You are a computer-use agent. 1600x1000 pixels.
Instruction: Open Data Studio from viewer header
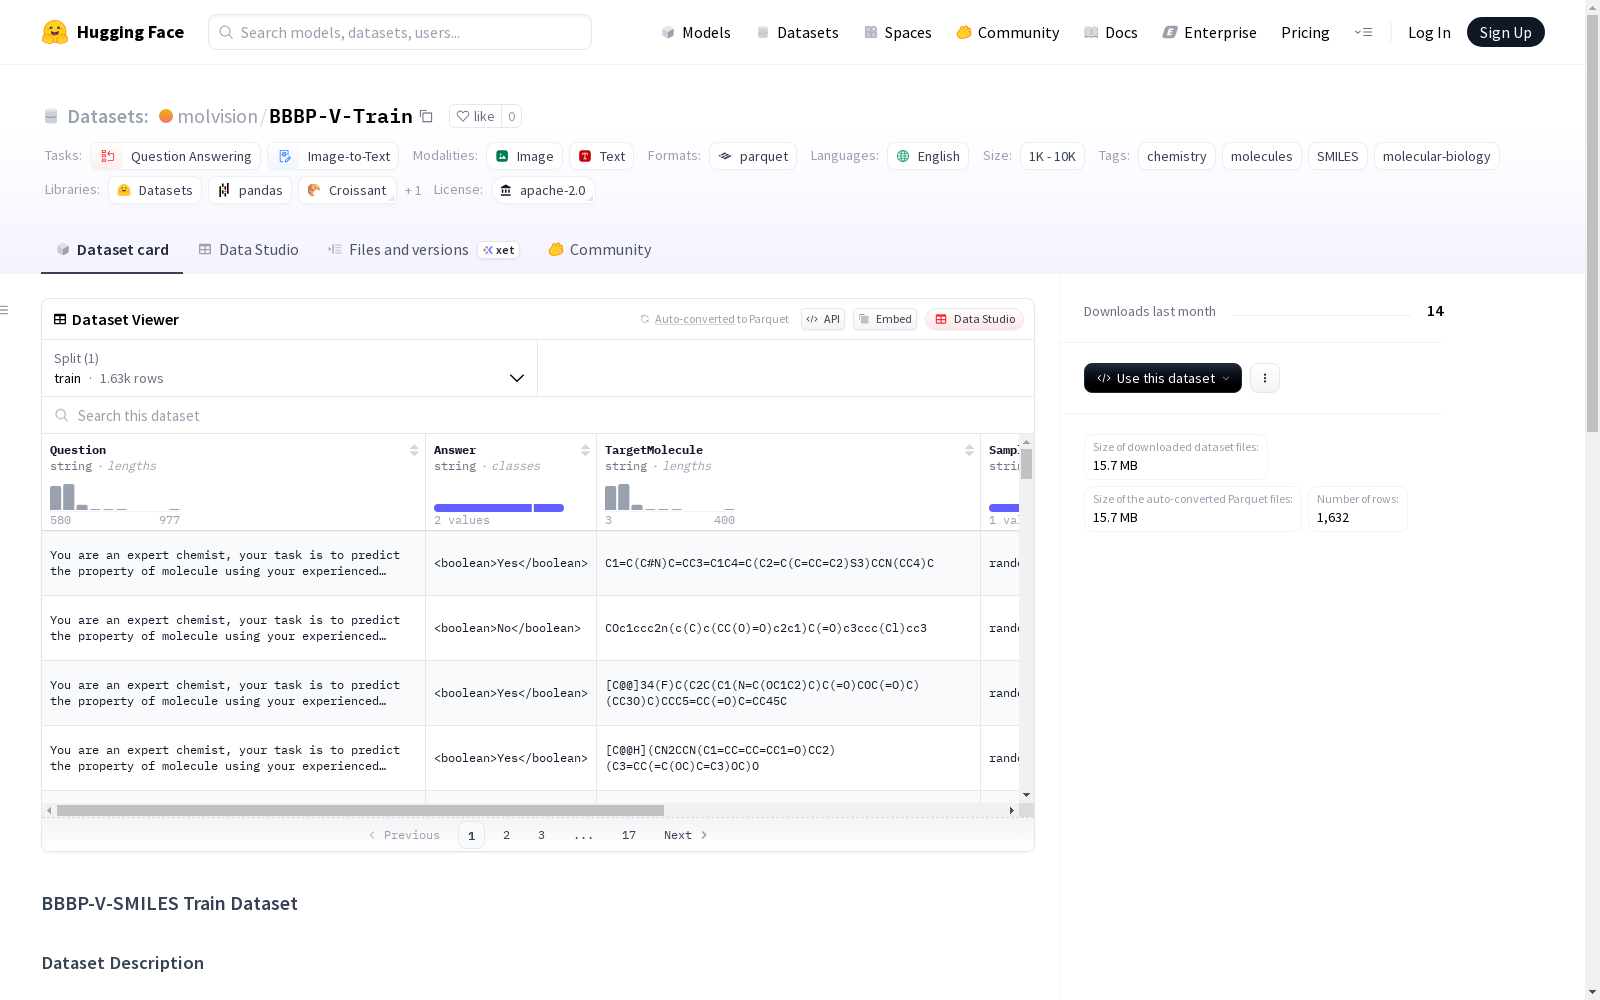pos(975,319)
